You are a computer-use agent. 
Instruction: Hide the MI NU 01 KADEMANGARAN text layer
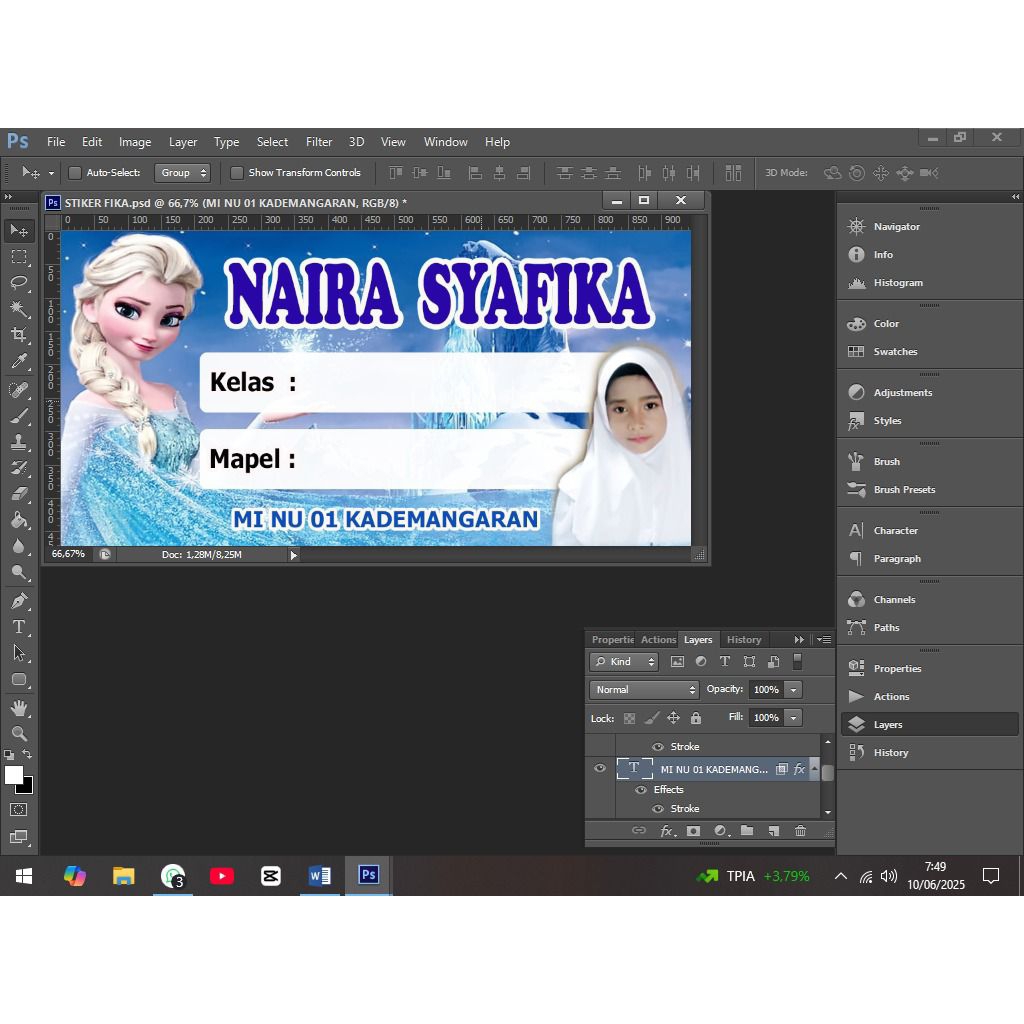coord(600,768)
